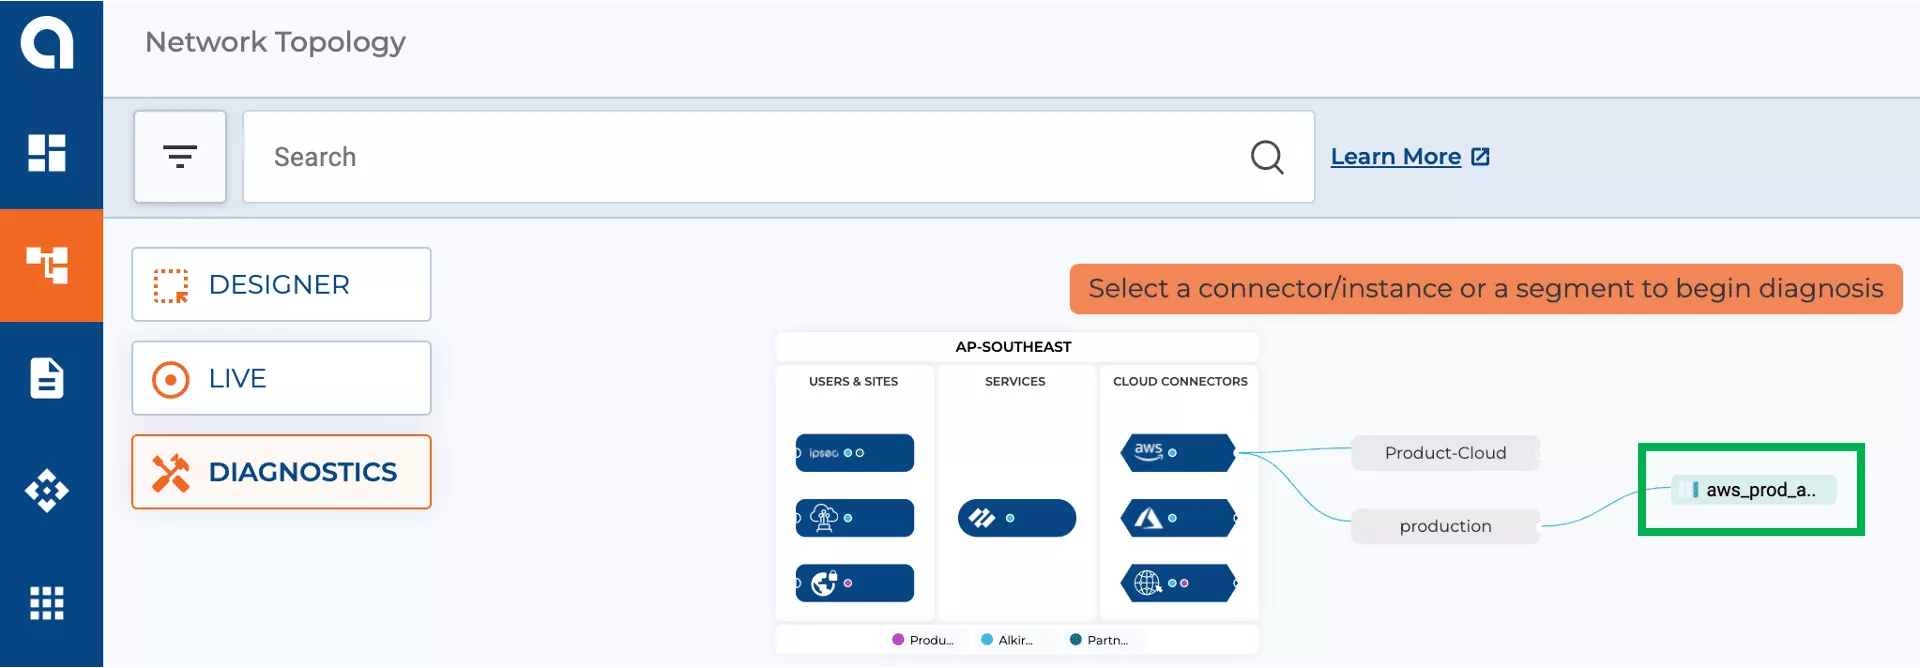Open the filter options button
The image size is (1920, 668).
pos(180,157)
